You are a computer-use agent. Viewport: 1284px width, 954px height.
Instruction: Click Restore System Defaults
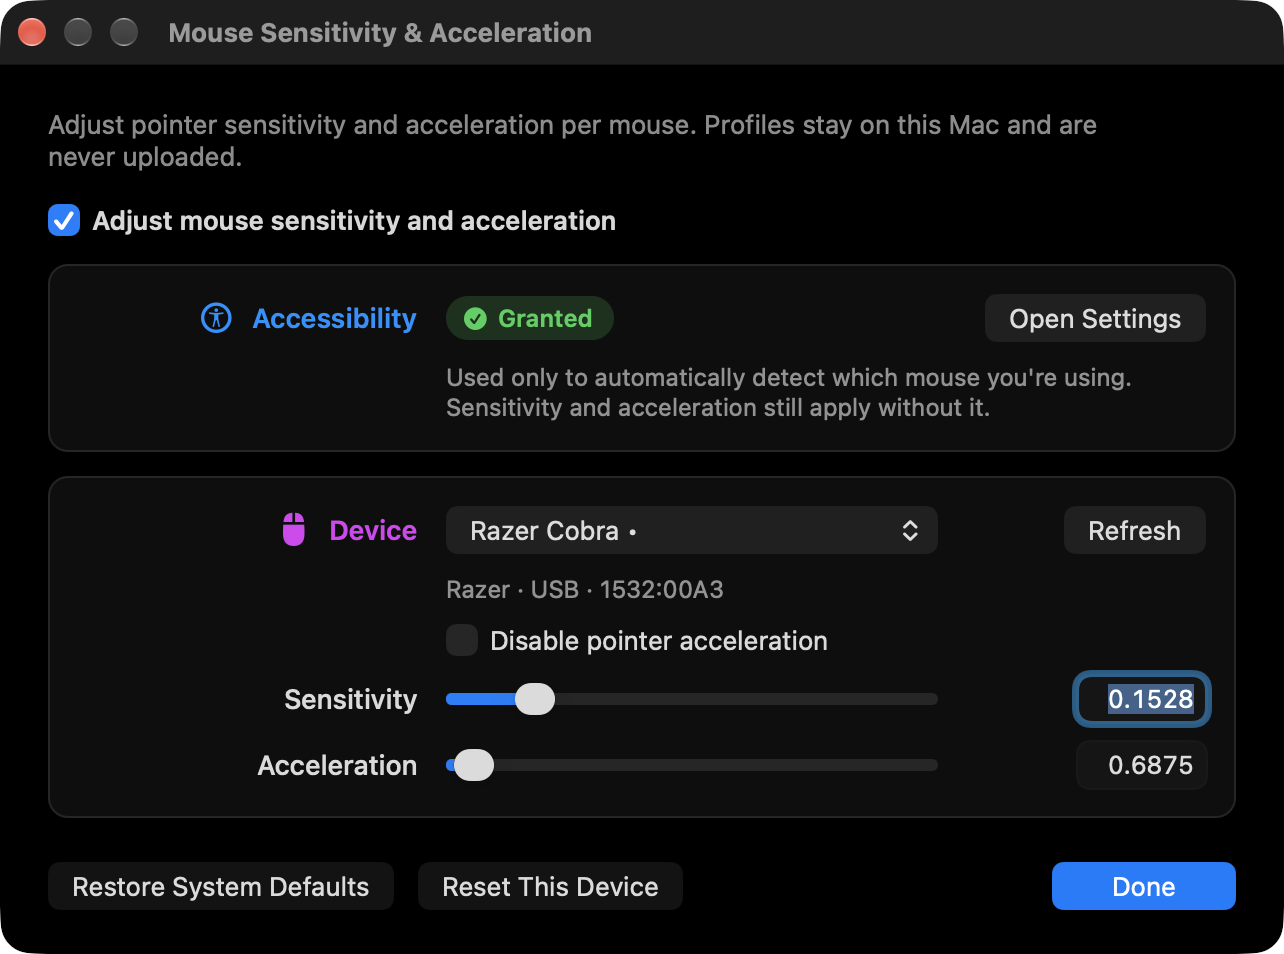(221, 886)
